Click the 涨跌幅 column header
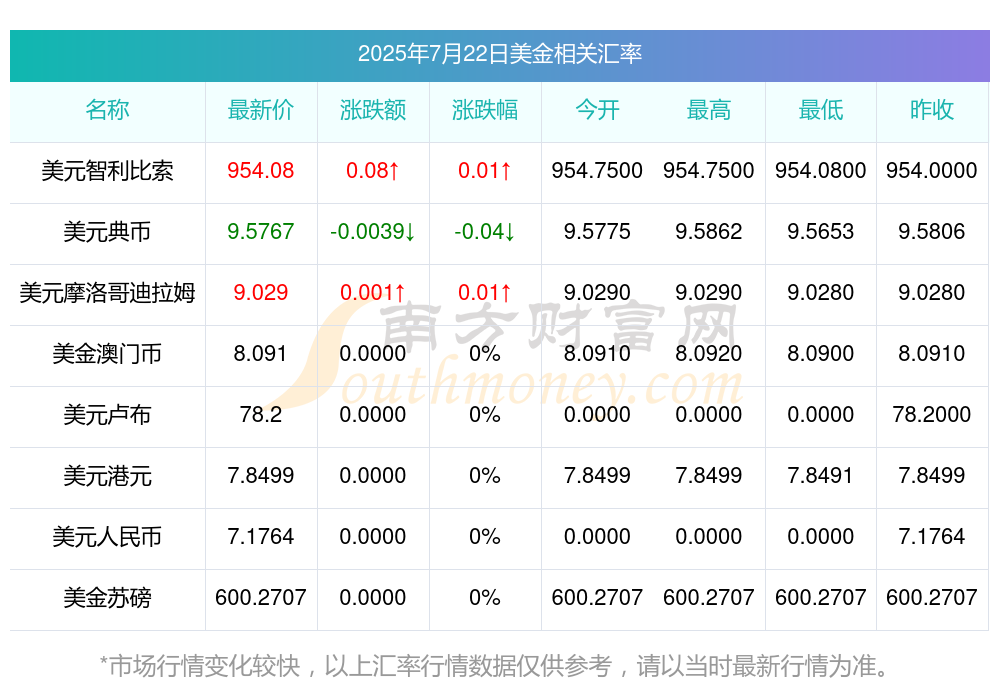The height and width of the screenshot is (698, 1000). [x=485, y=110]
